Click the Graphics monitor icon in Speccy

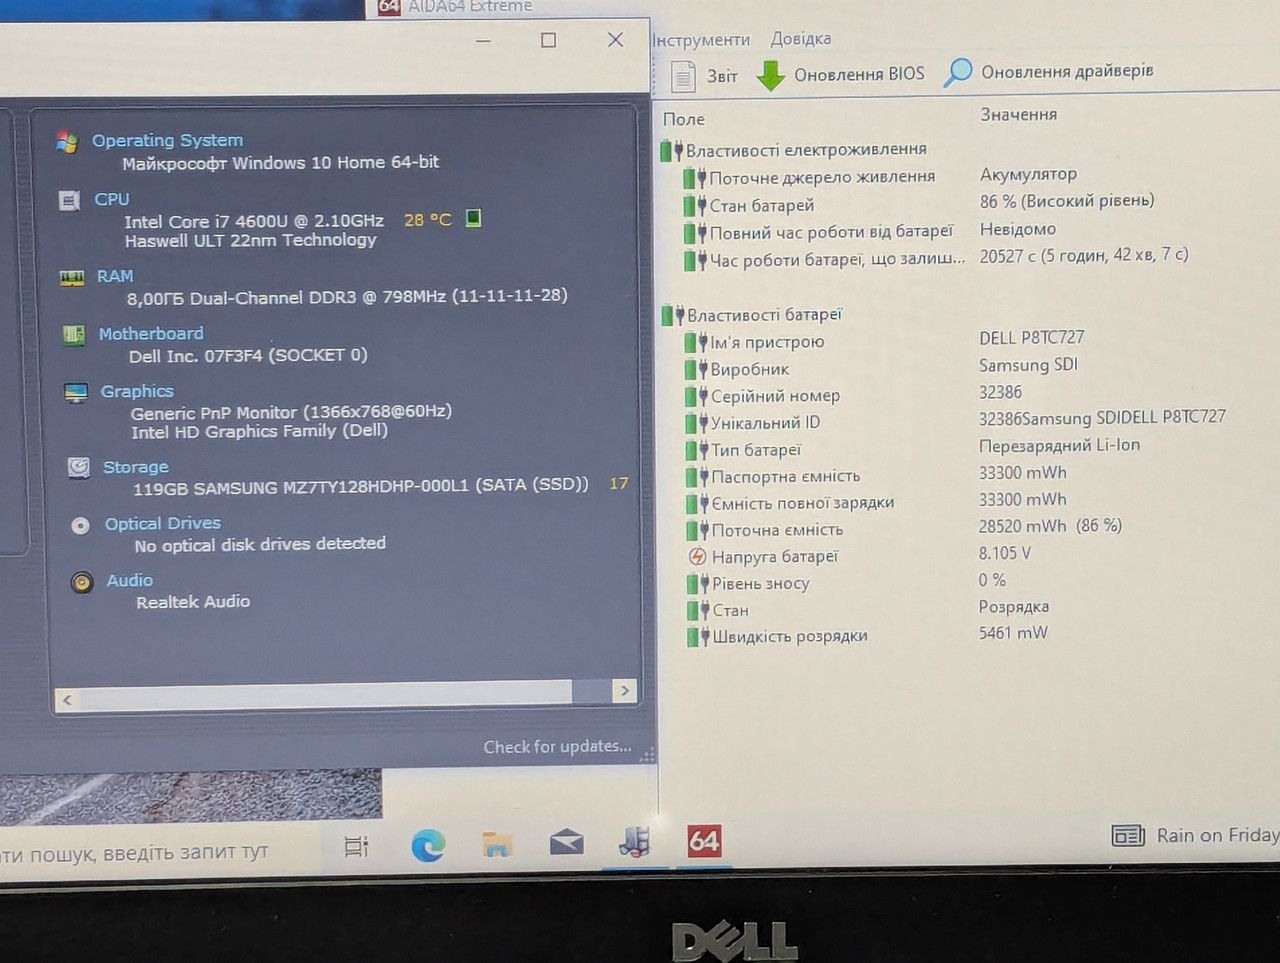(76, 392)
